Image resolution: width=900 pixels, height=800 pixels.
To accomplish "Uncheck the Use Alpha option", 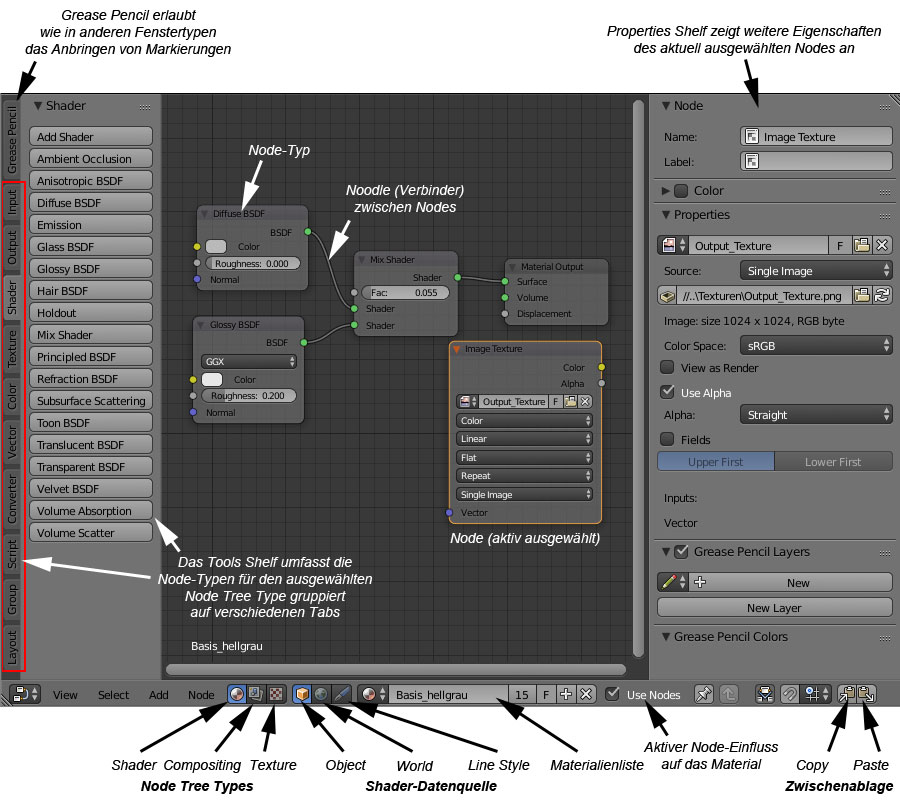I will pos(665,392).
